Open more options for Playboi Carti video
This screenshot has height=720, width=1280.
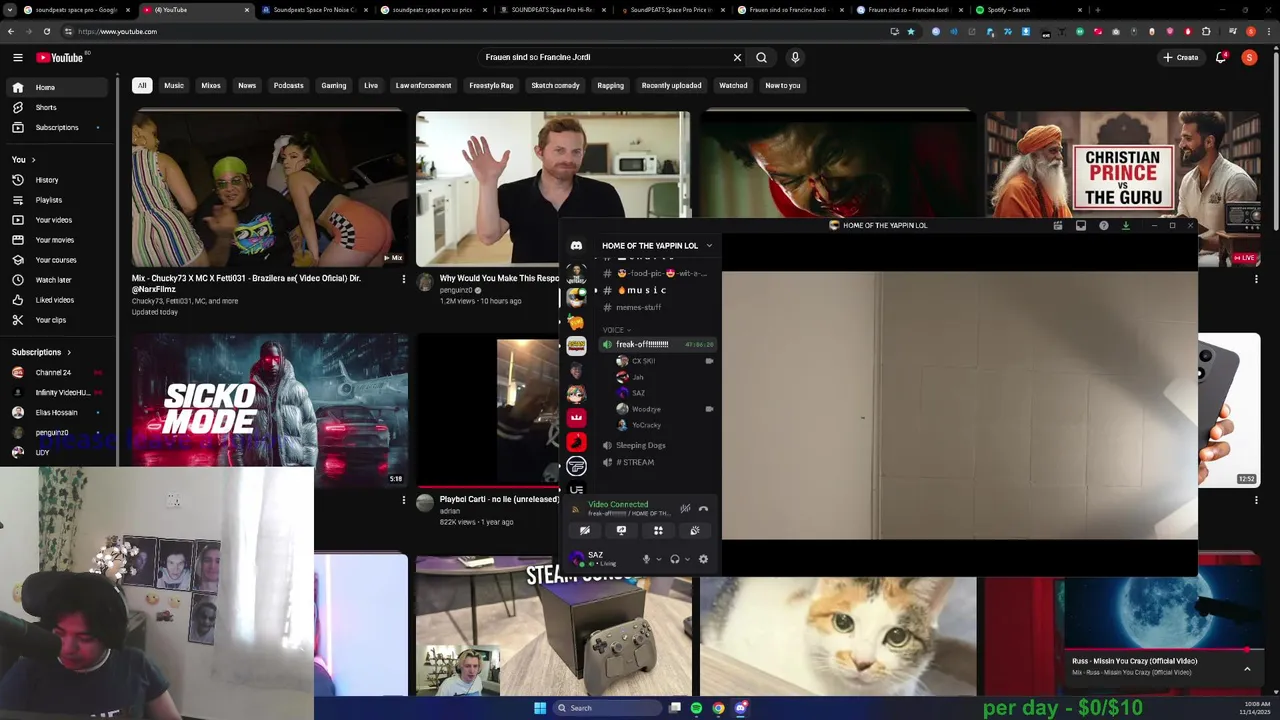point(404,500)
